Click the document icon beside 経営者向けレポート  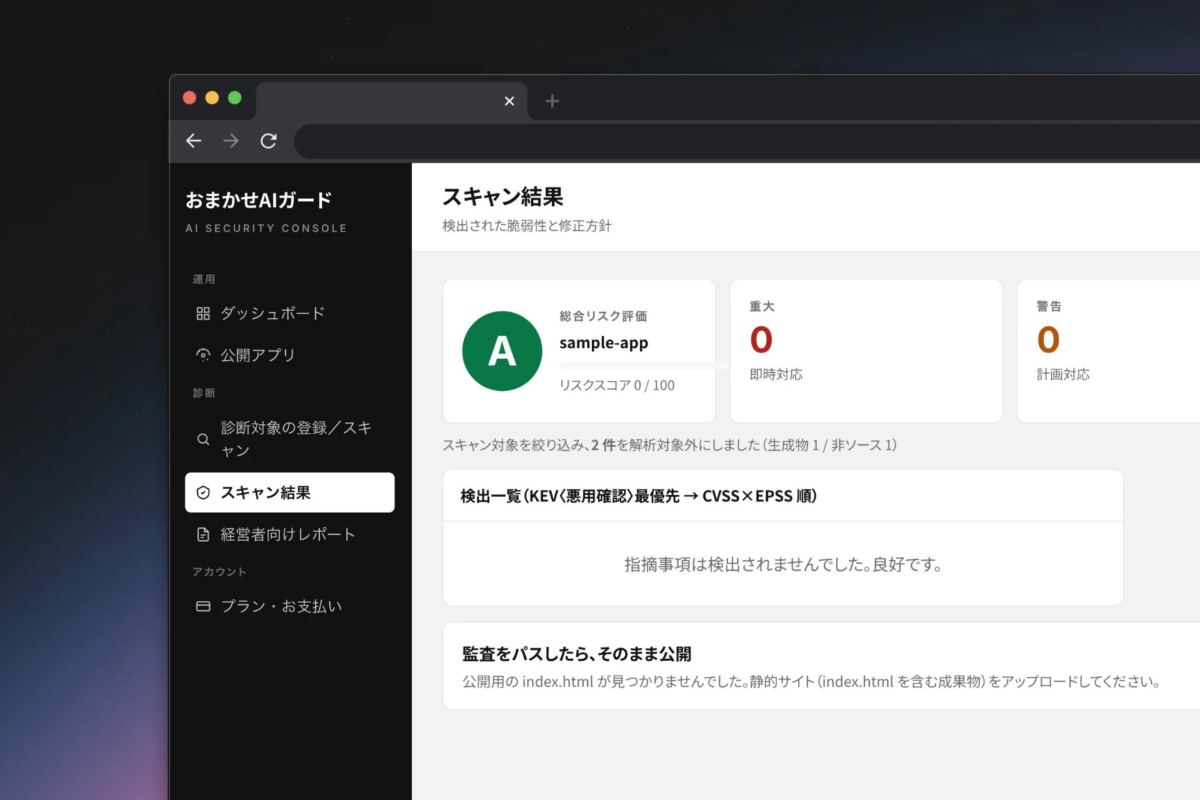tap(203, 535)
